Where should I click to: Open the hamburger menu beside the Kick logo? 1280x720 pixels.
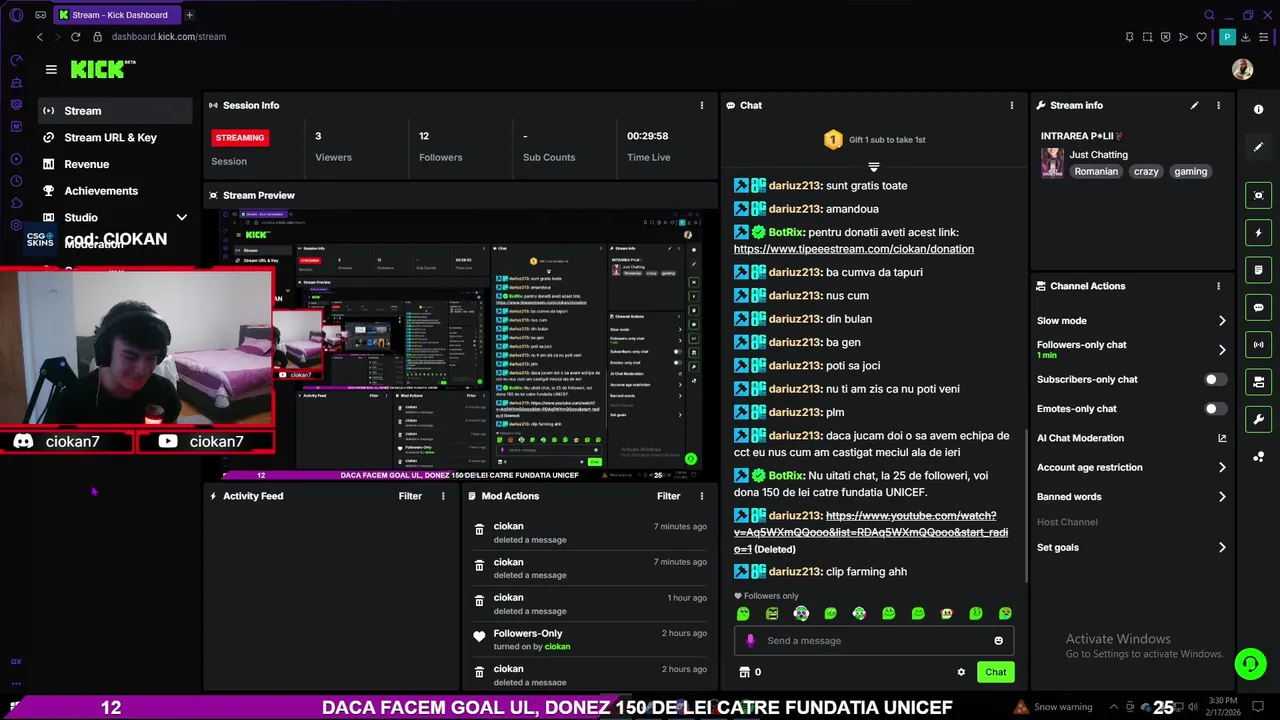coord(51,69)
